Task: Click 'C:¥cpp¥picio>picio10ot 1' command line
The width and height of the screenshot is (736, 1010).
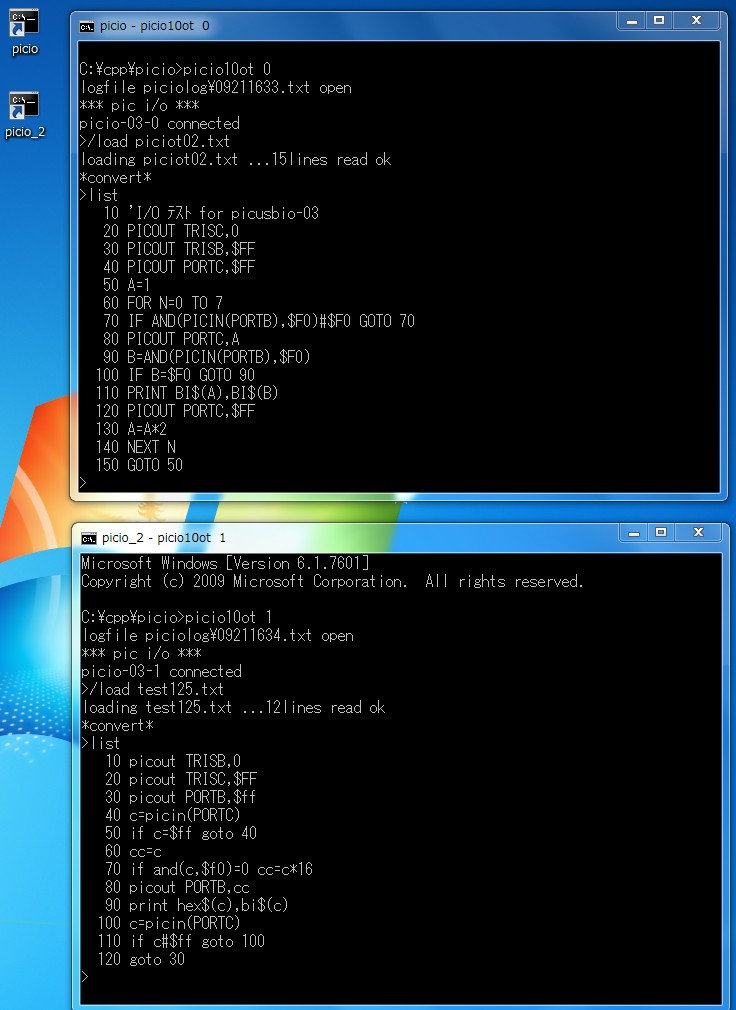Action: (177, 618)
